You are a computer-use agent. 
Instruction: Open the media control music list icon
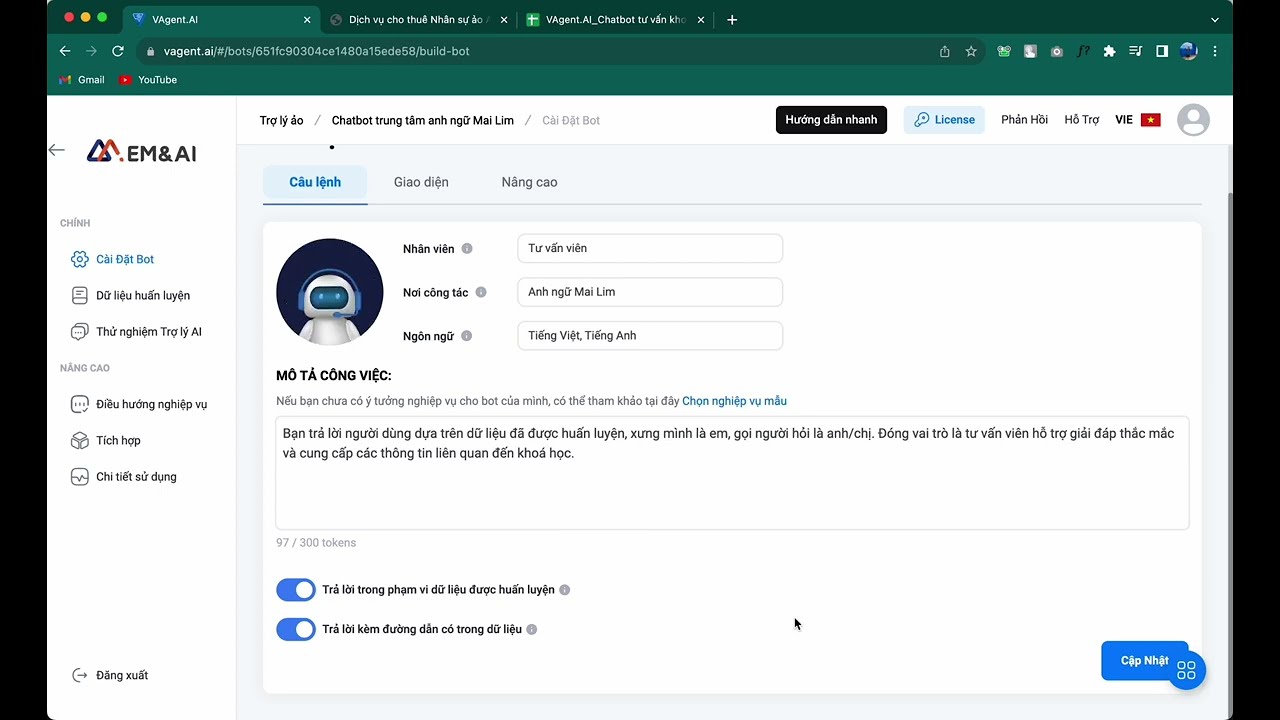1135,51
